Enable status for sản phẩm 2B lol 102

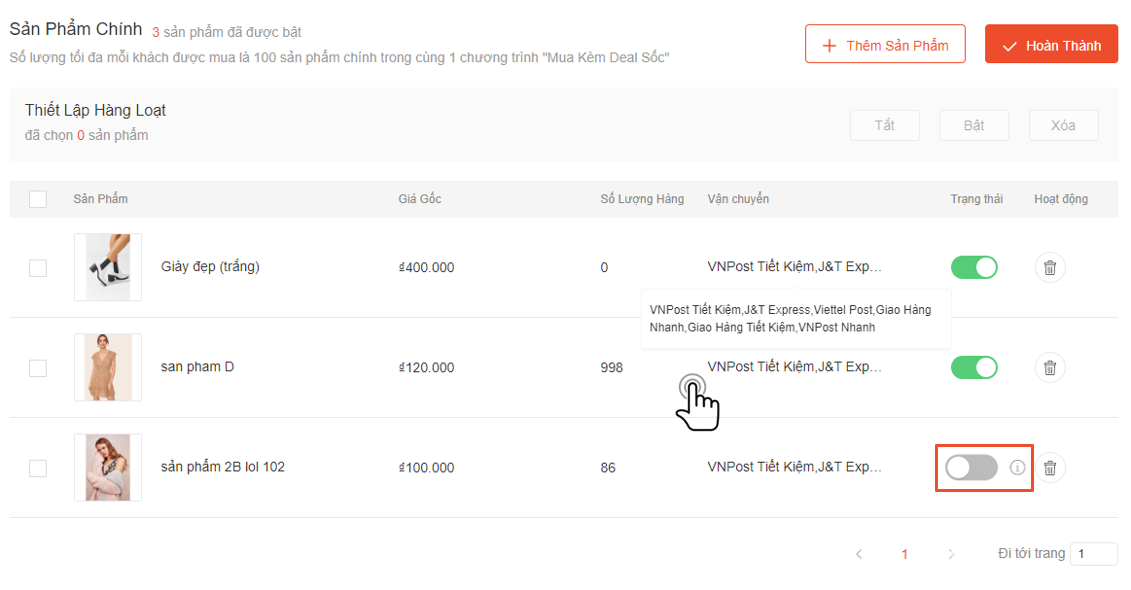point(971,467)
